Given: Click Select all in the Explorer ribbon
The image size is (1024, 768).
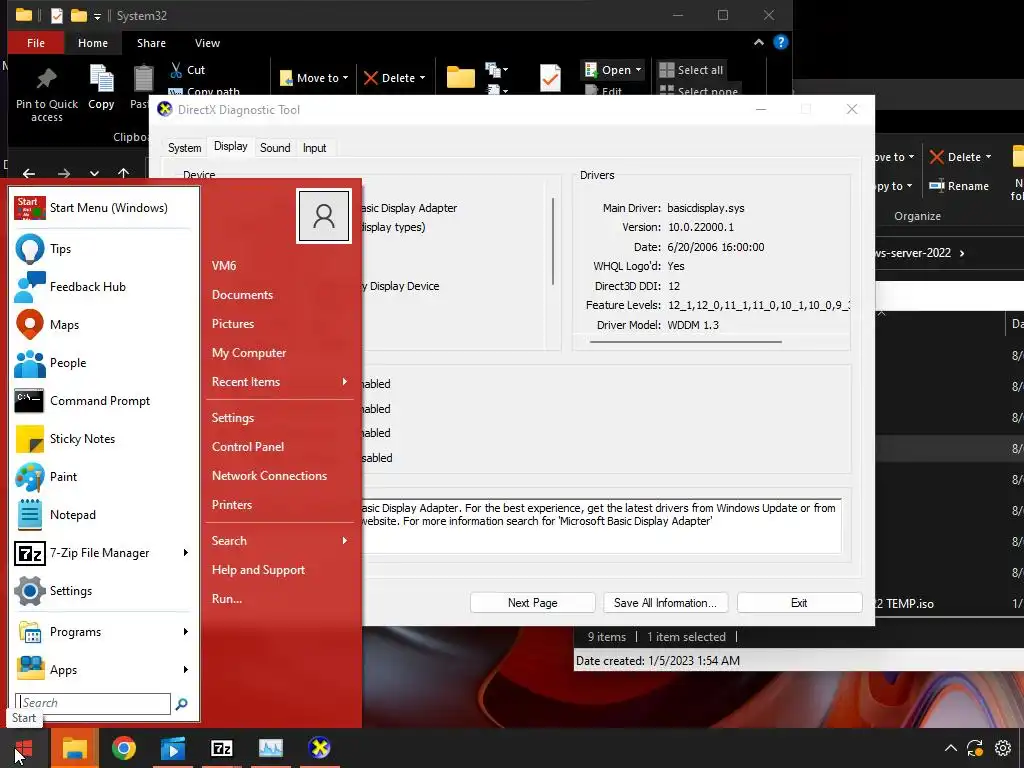Looking at the screenshot, I should click(x=692, y=70).
